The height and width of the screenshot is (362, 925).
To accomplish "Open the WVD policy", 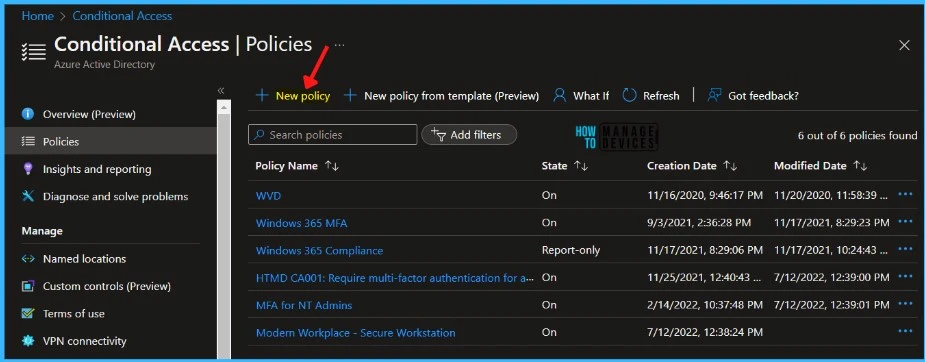I will [x=268, y=196].
